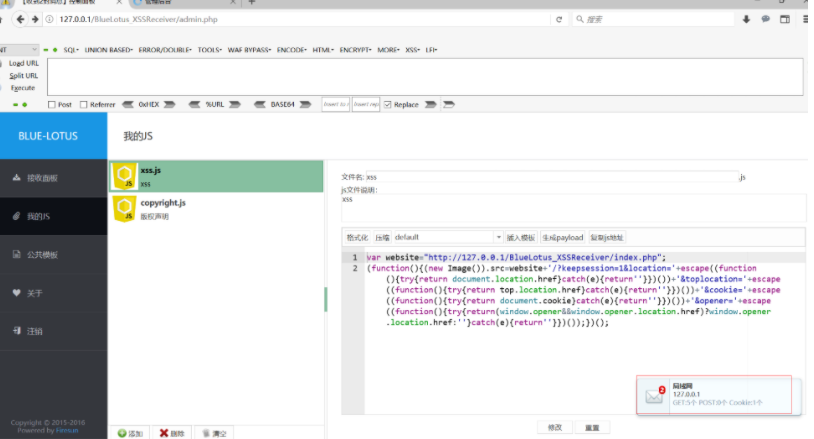Viewport: 814px width, 439px height.
Task: Expand the UNION BASED dropdown
Action: click(109, 50)
